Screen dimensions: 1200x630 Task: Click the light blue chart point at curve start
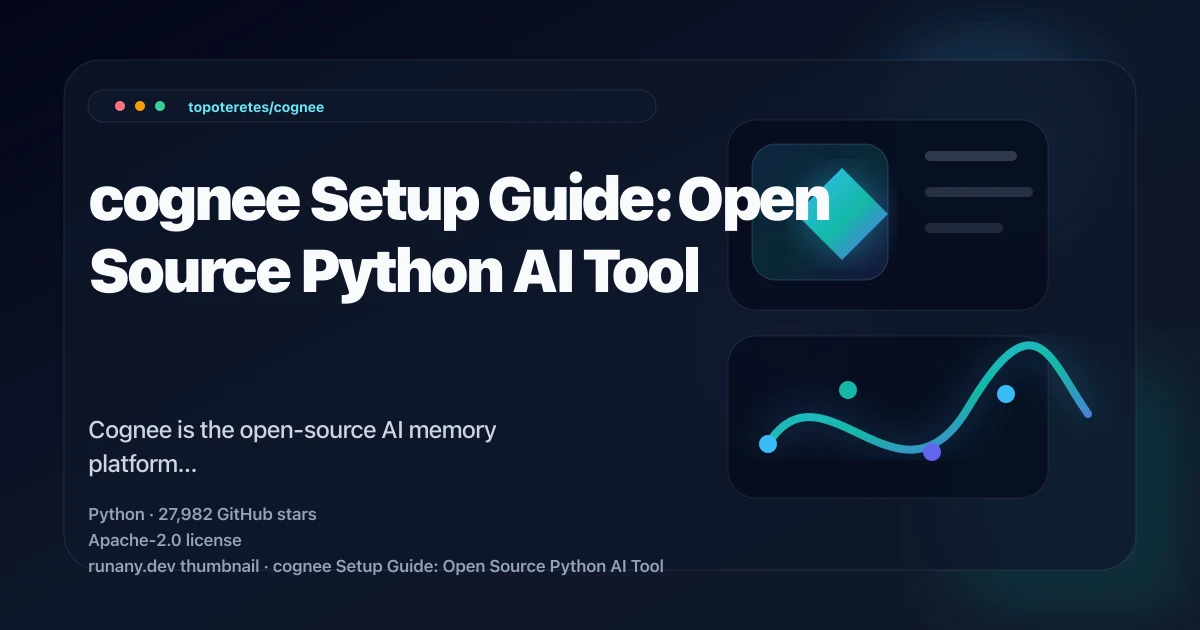coord(768,444)
